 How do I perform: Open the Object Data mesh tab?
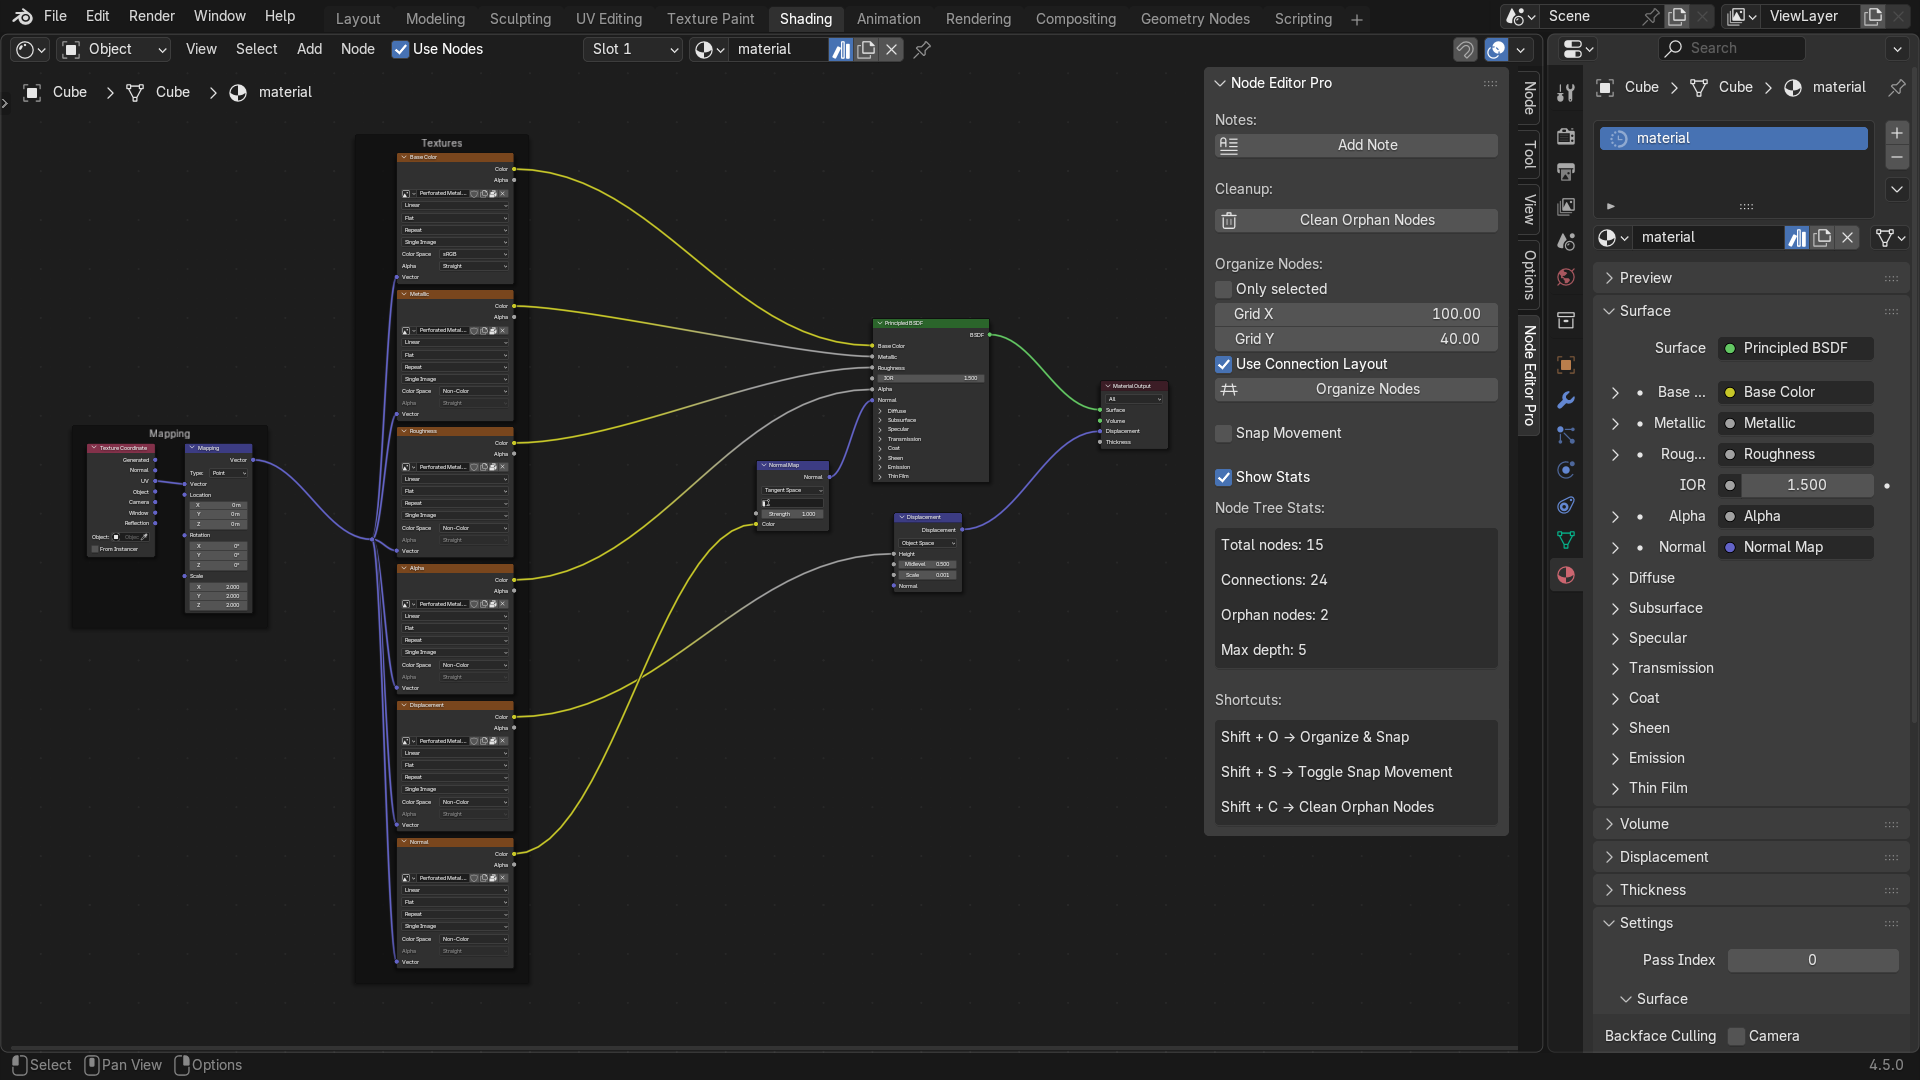[x=1566, y=540]
